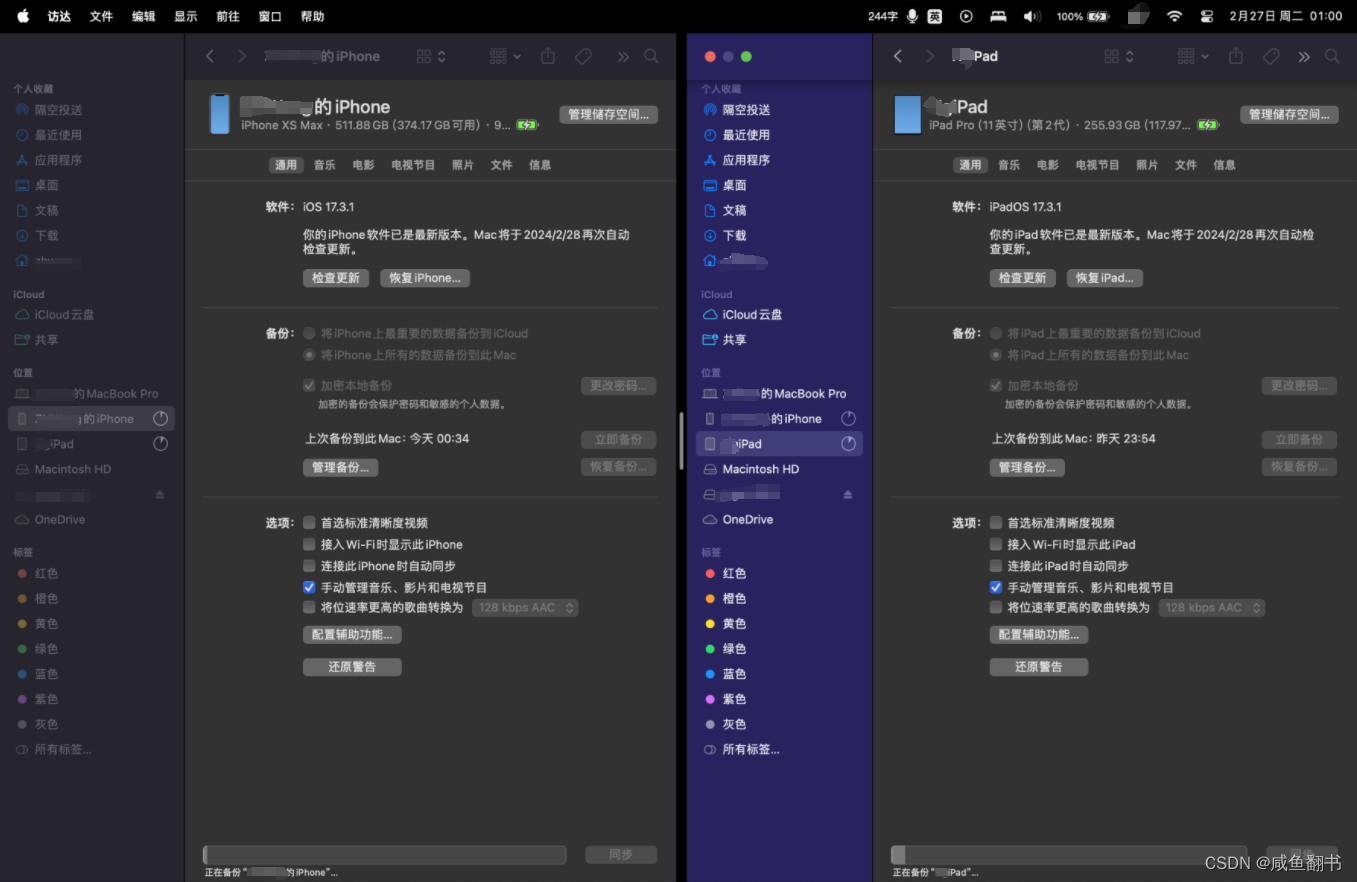The image size is (1357, 882).
Task: Switch to 照片 tab in iPhone window
Action: [x=463, y=165]
